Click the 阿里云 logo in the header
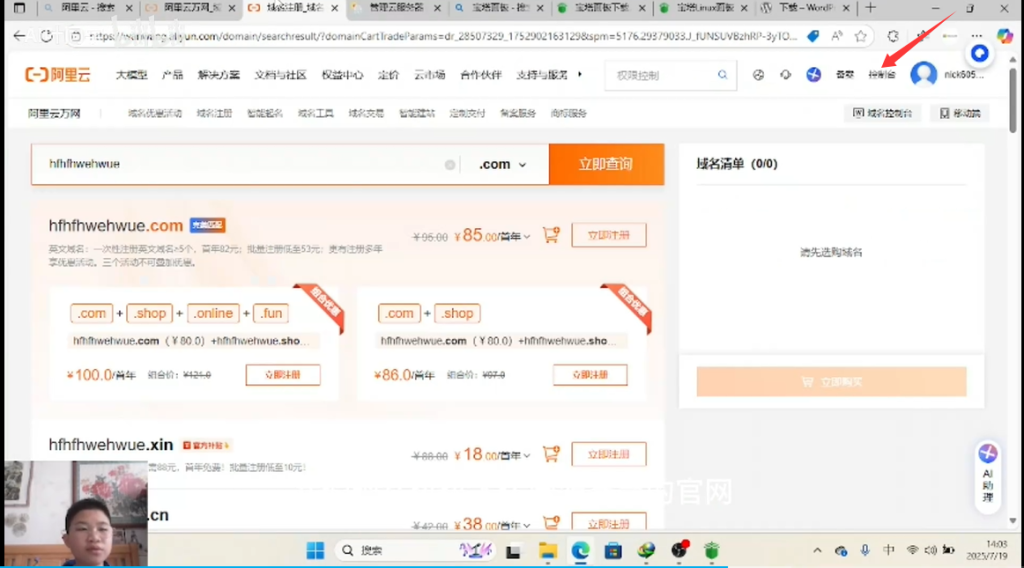The image size is (1024, 568). 57,75
